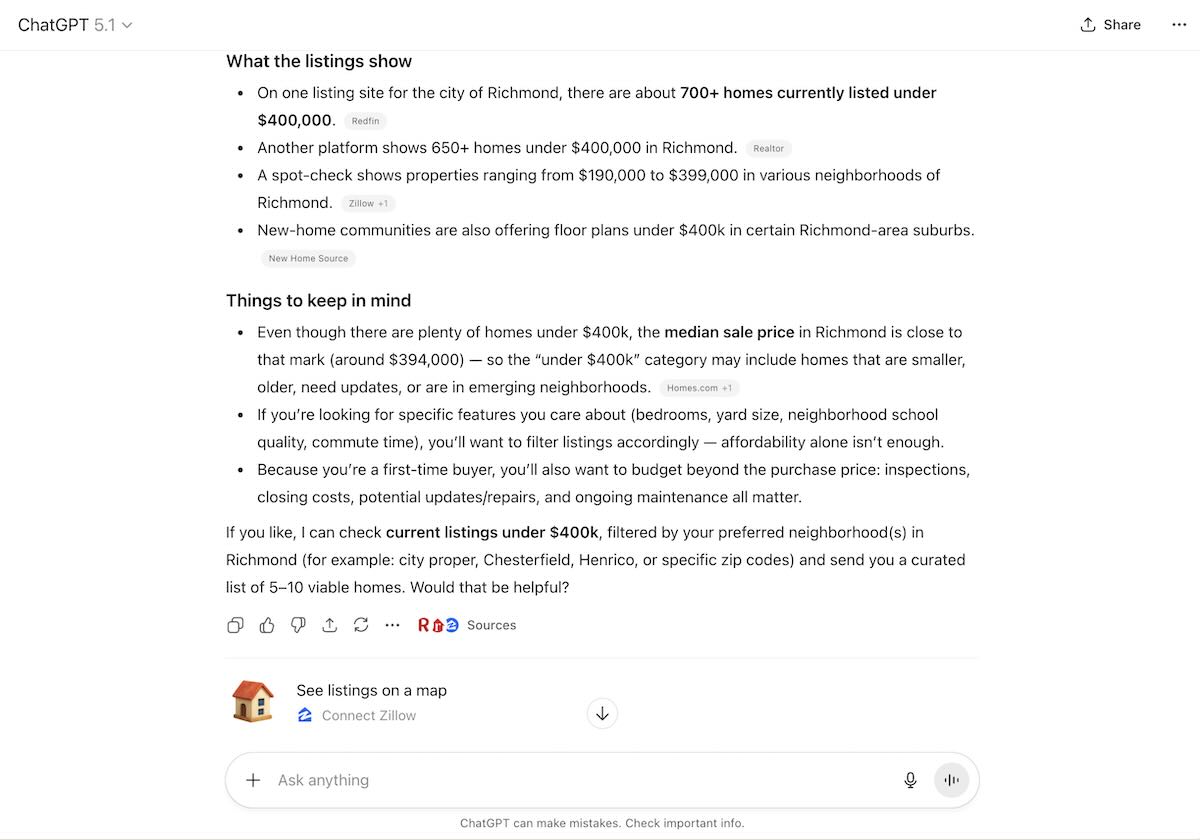Regenerate the response
The width and height of the screenshot is (1200, 840).
pyautogui.click(x=361, y=624)
